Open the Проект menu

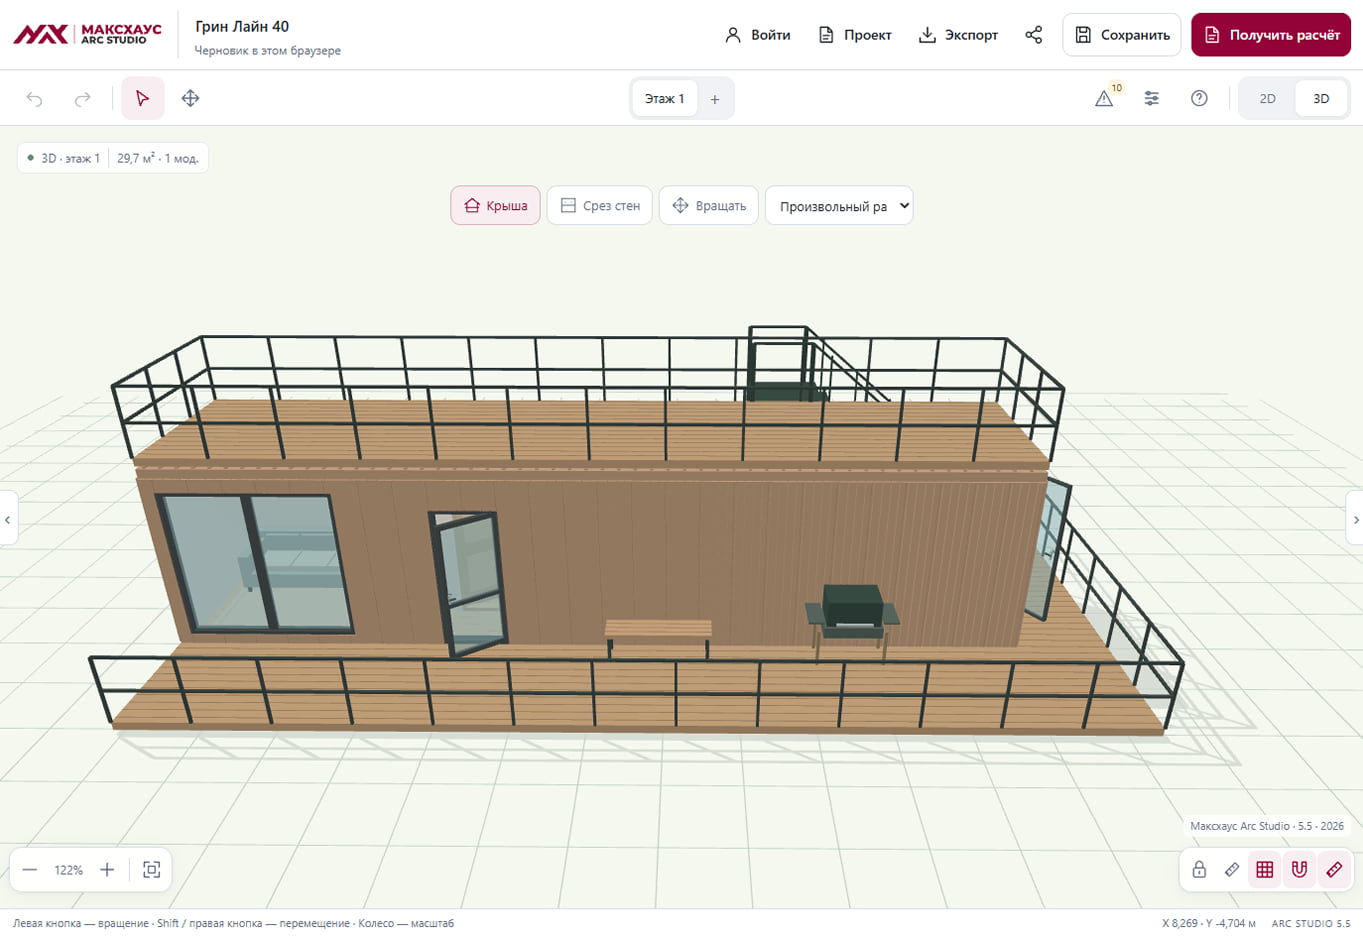(x=855, y=35)
